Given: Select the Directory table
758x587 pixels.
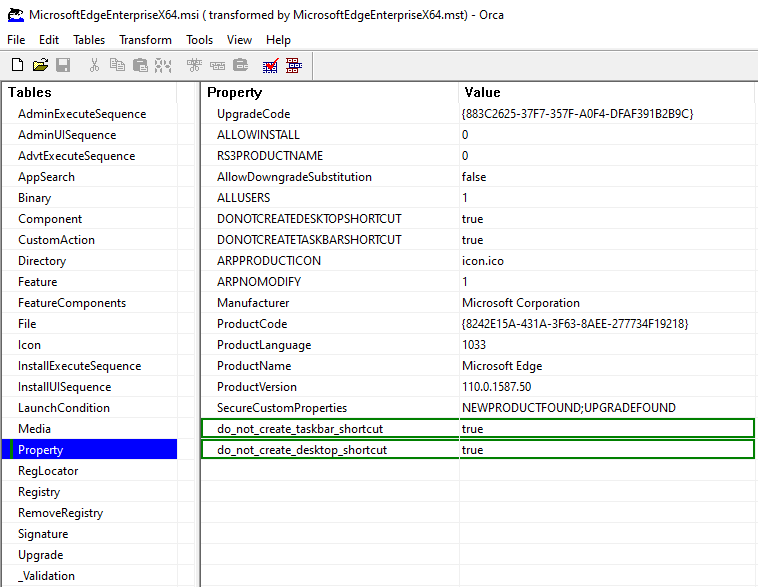Looking at the screenshot, I should click(42, 261).
